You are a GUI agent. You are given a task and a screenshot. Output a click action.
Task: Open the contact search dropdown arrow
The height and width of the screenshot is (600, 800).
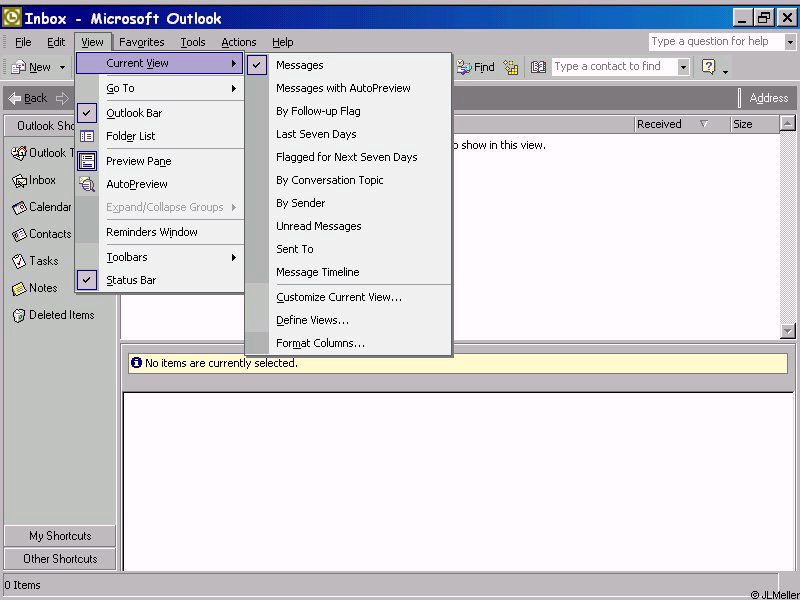[683, 67]
